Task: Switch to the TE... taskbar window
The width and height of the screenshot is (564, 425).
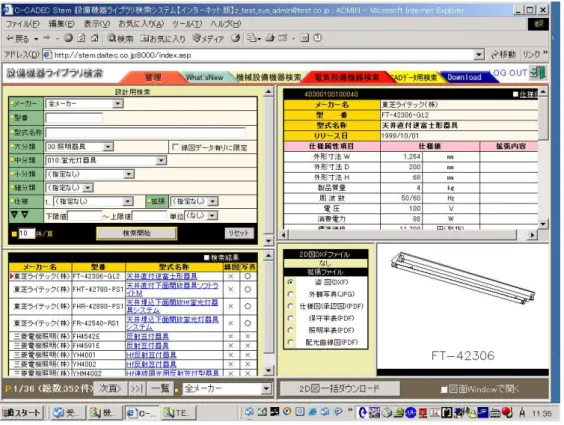Action: pos(179,413)
